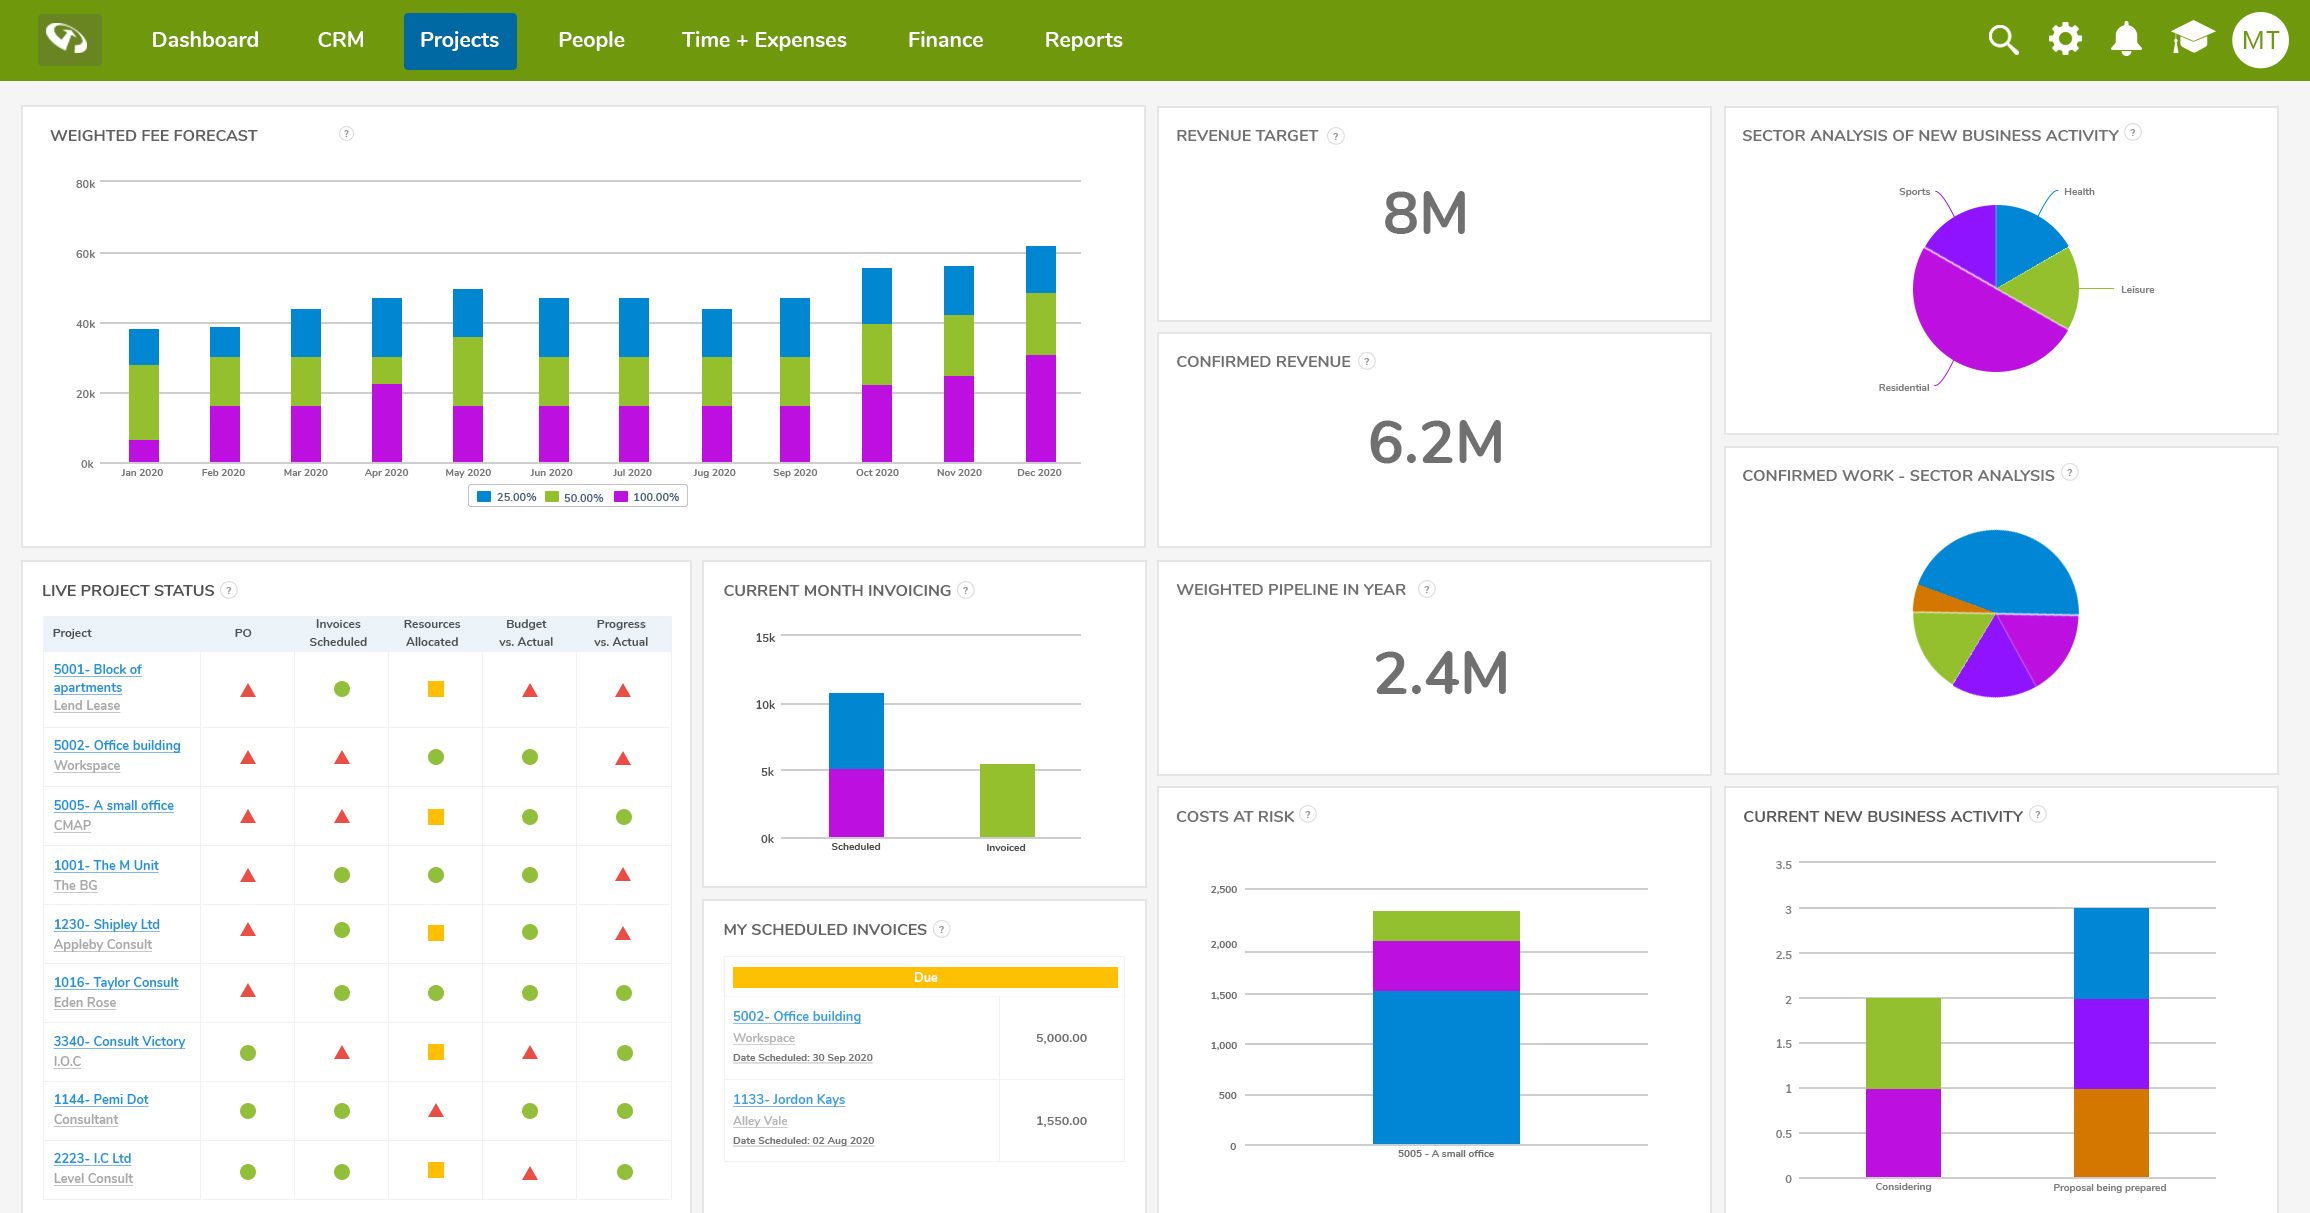Toggle the 100.00% legend series

(647, 497)
